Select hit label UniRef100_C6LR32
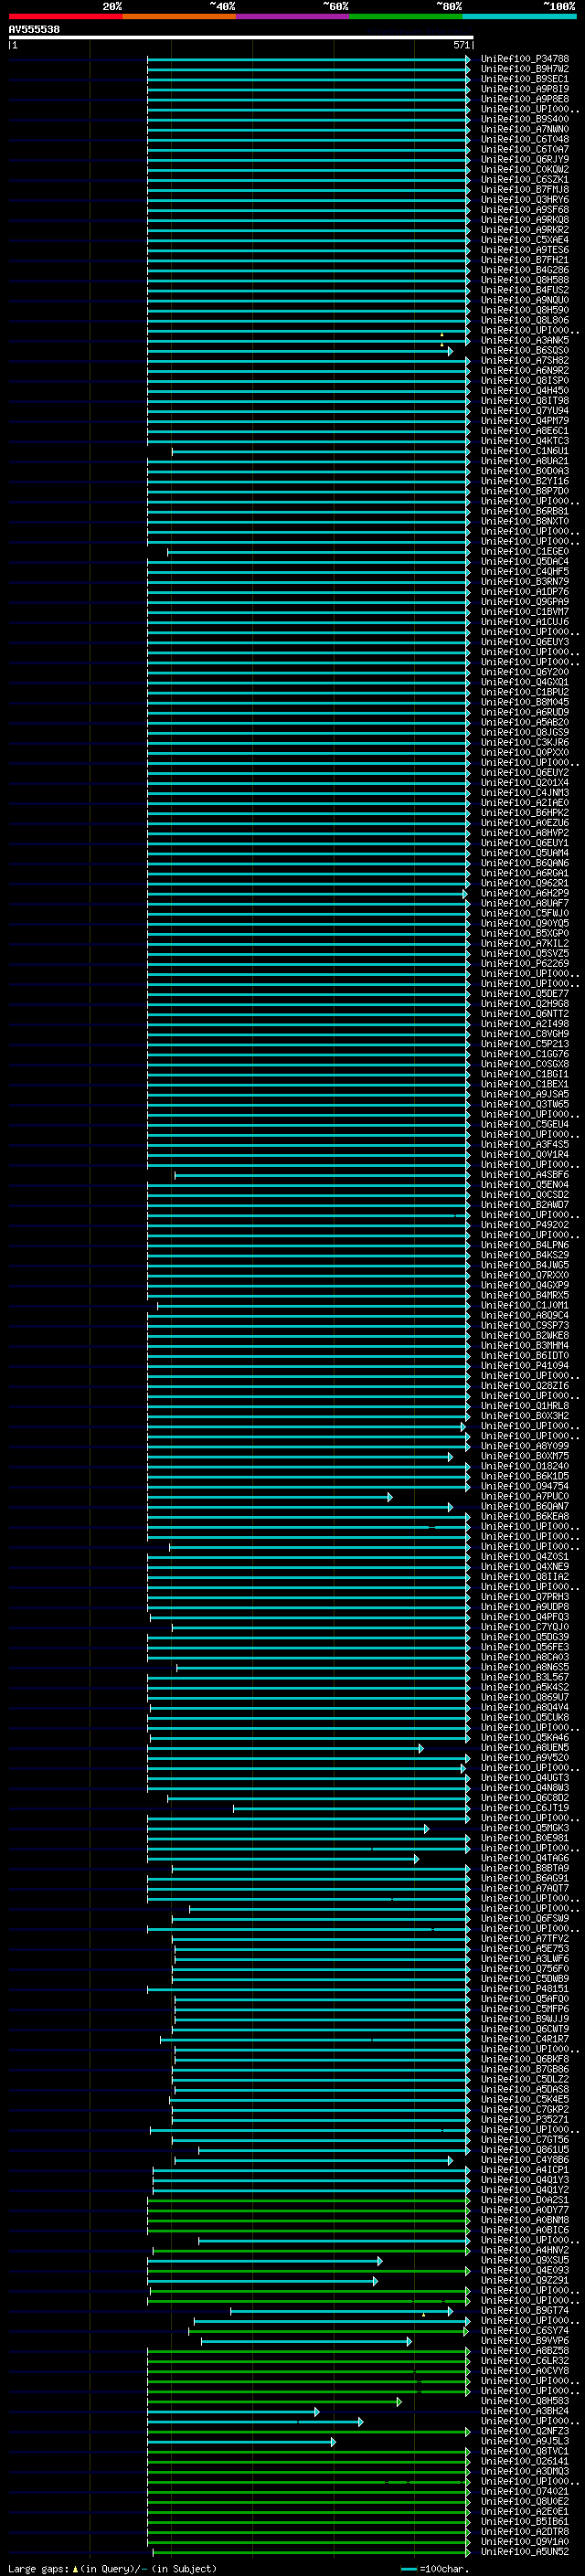This screenshot has height=2576, width=585. click(x=524, y=2361)
